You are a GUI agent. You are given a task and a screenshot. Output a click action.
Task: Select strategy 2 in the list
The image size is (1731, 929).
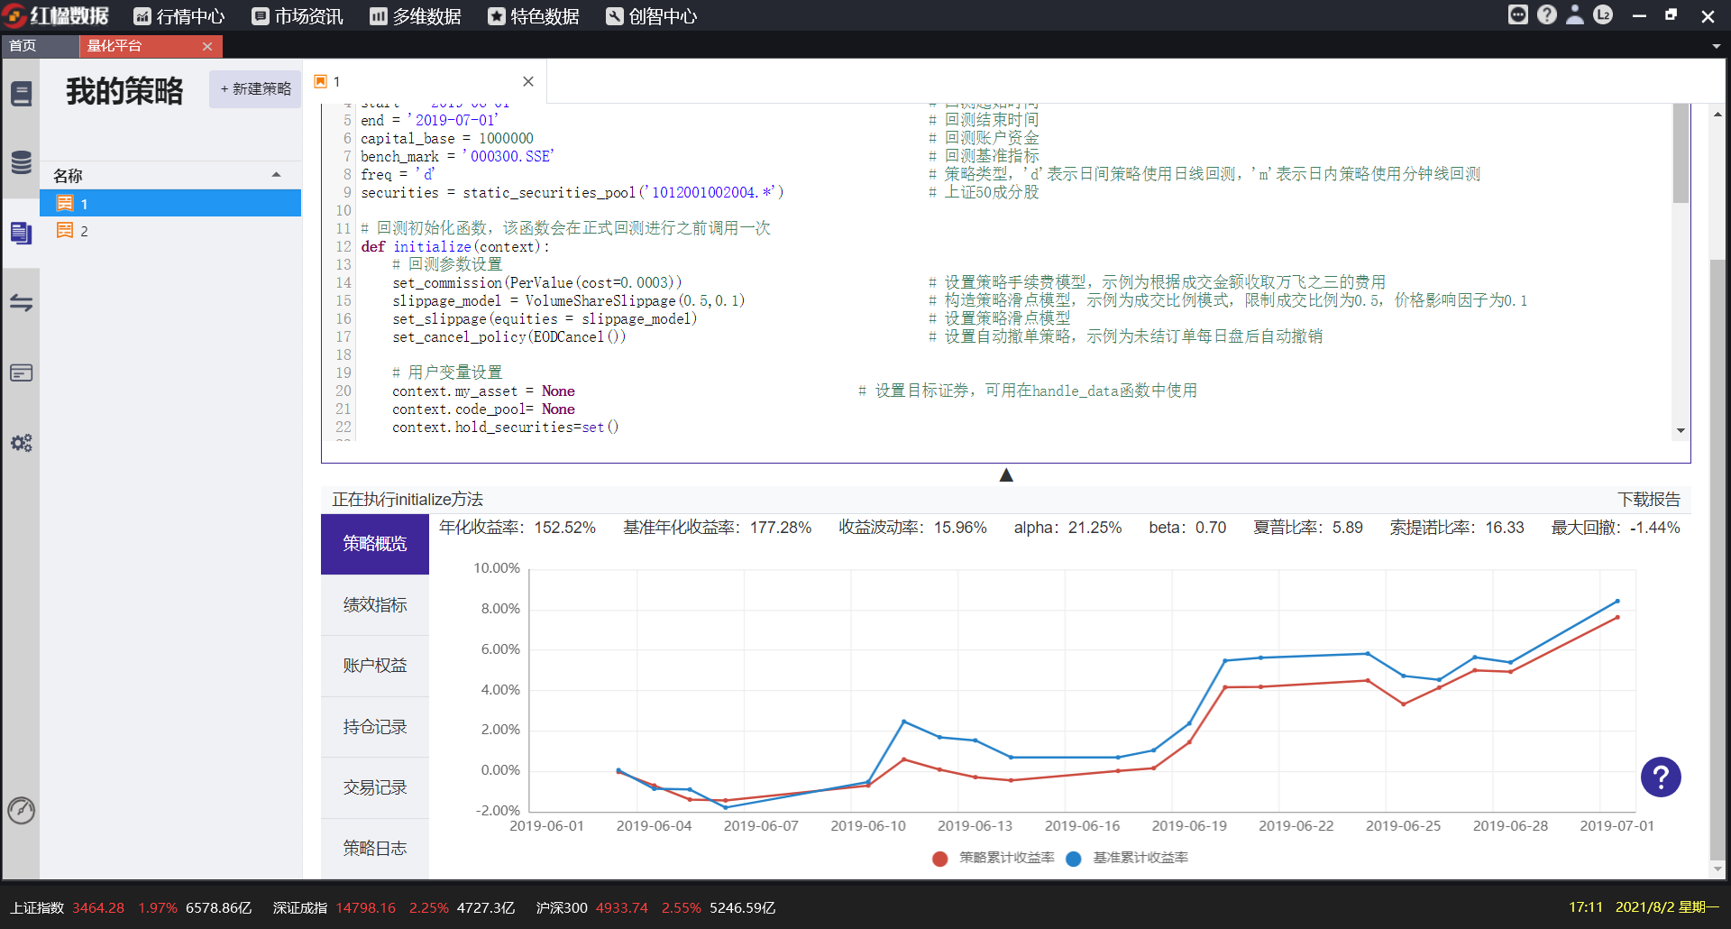[x=84, y=231]
